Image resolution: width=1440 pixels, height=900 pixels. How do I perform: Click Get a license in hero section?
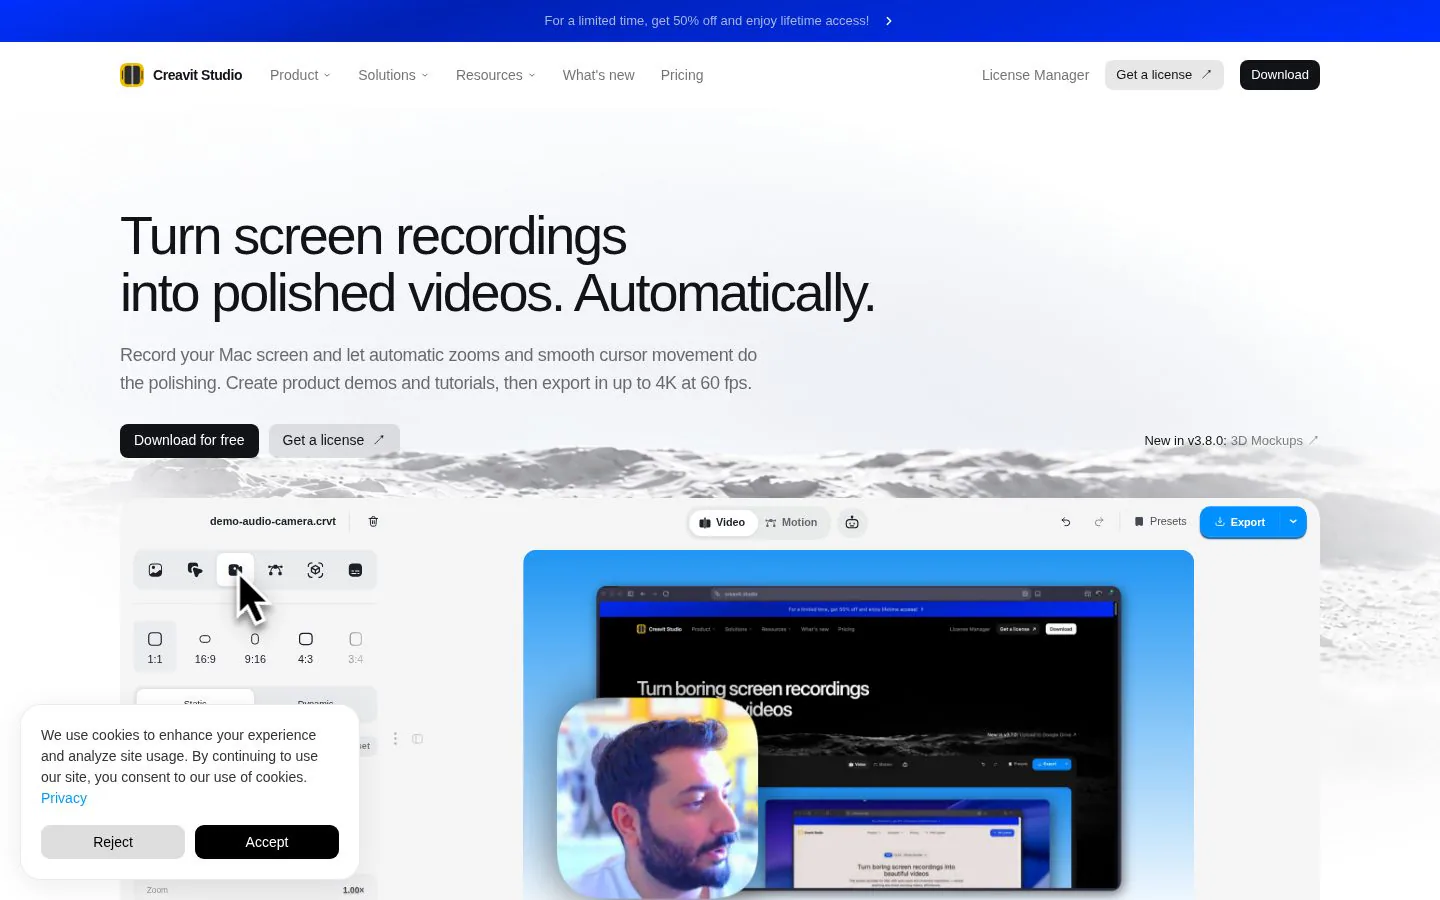(x=334, y=441)
